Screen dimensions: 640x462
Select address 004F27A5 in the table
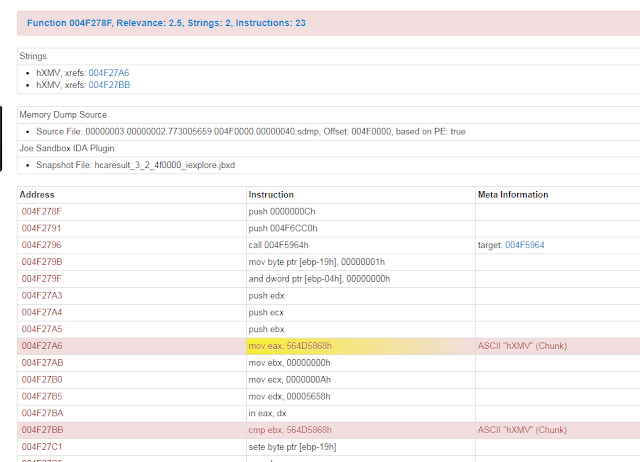coord(42,329)
